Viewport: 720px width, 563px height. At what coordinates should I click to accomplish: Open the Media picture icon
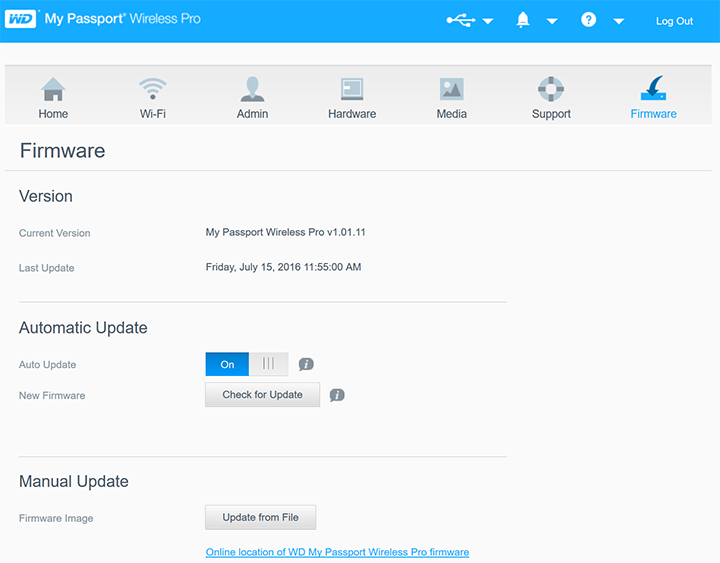click(x=451, y=90)
